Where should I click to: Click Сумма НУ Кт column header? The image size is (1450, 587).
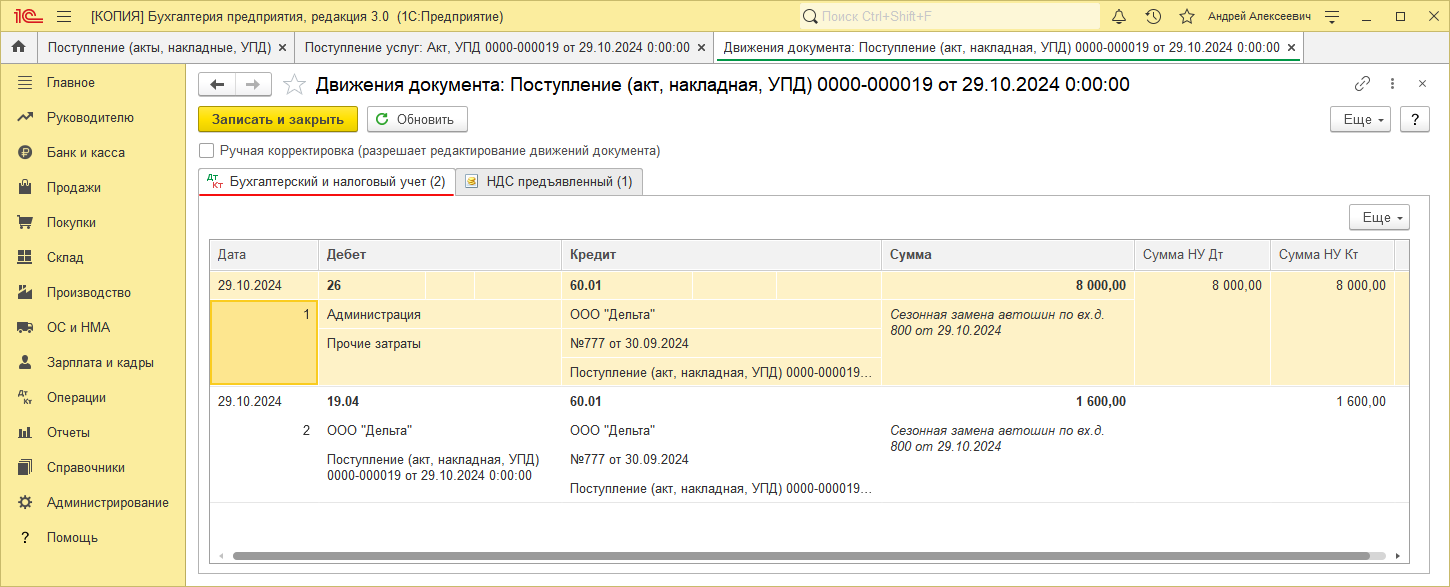pos(1332,255)
